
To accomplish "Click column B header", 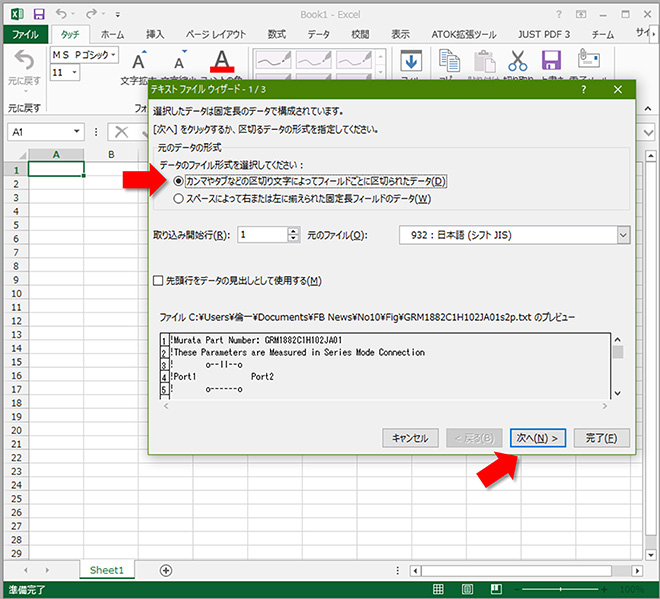I will click(111, 154).
